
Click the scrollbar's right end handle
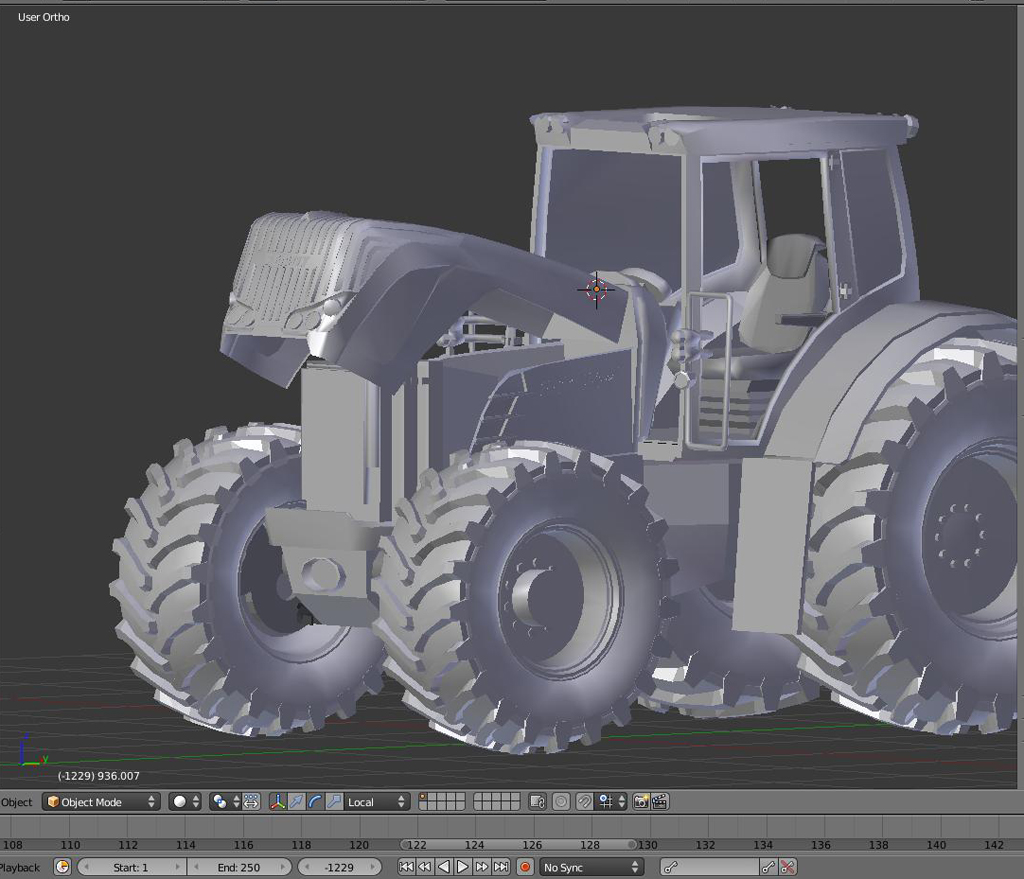tap(632, 844)
